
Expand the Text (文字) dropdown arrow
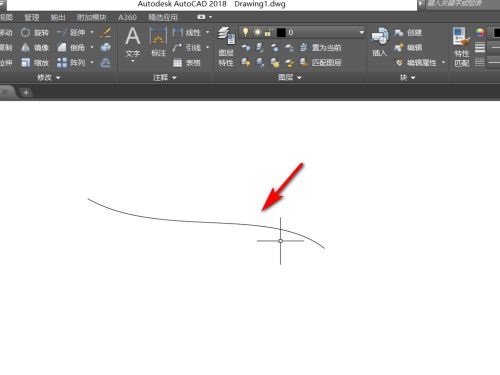[x=133, y=61]
